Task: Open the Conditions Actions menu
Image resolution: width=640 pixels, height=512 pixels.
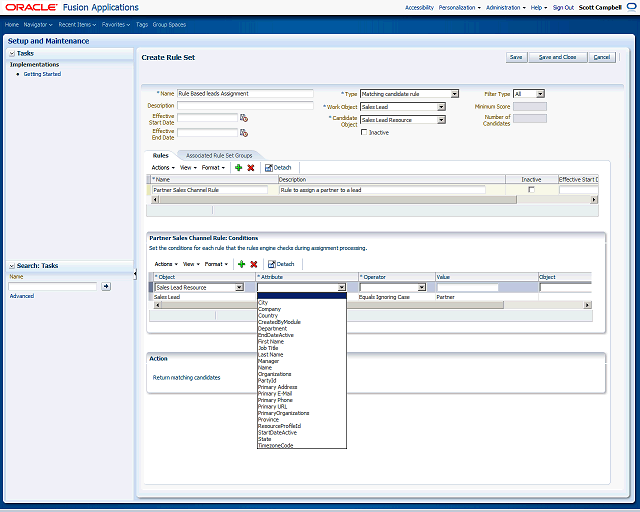Action: (x=166, y=264)
